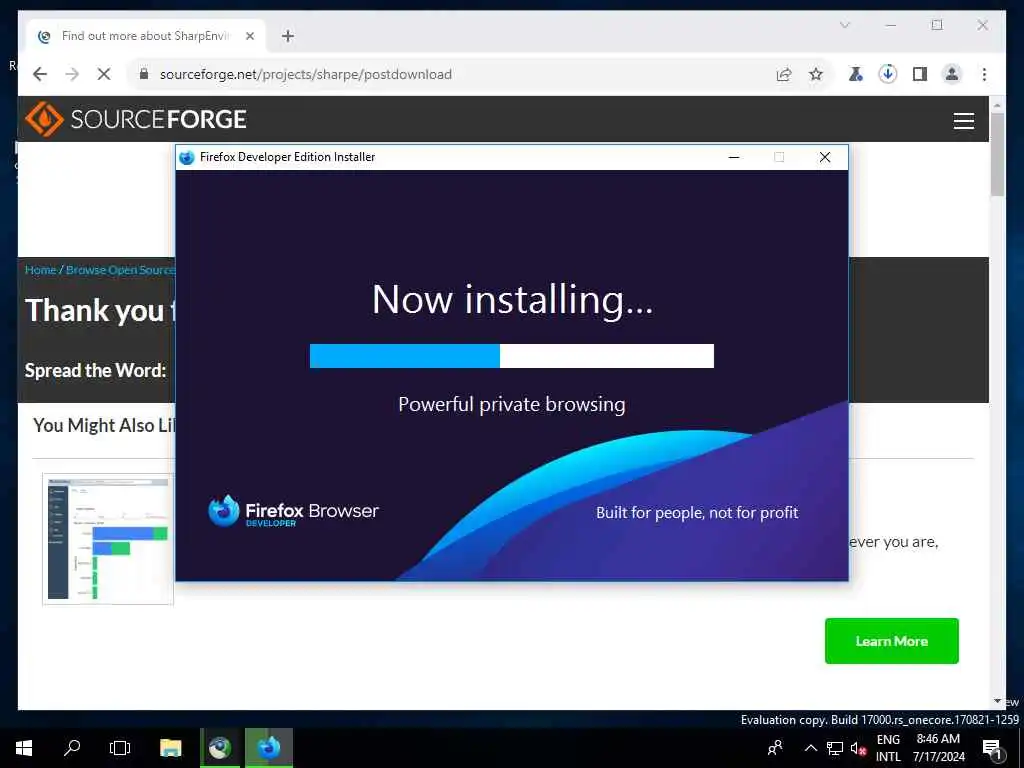
Task: Open the network status tray icon
Action: (835, 748)
